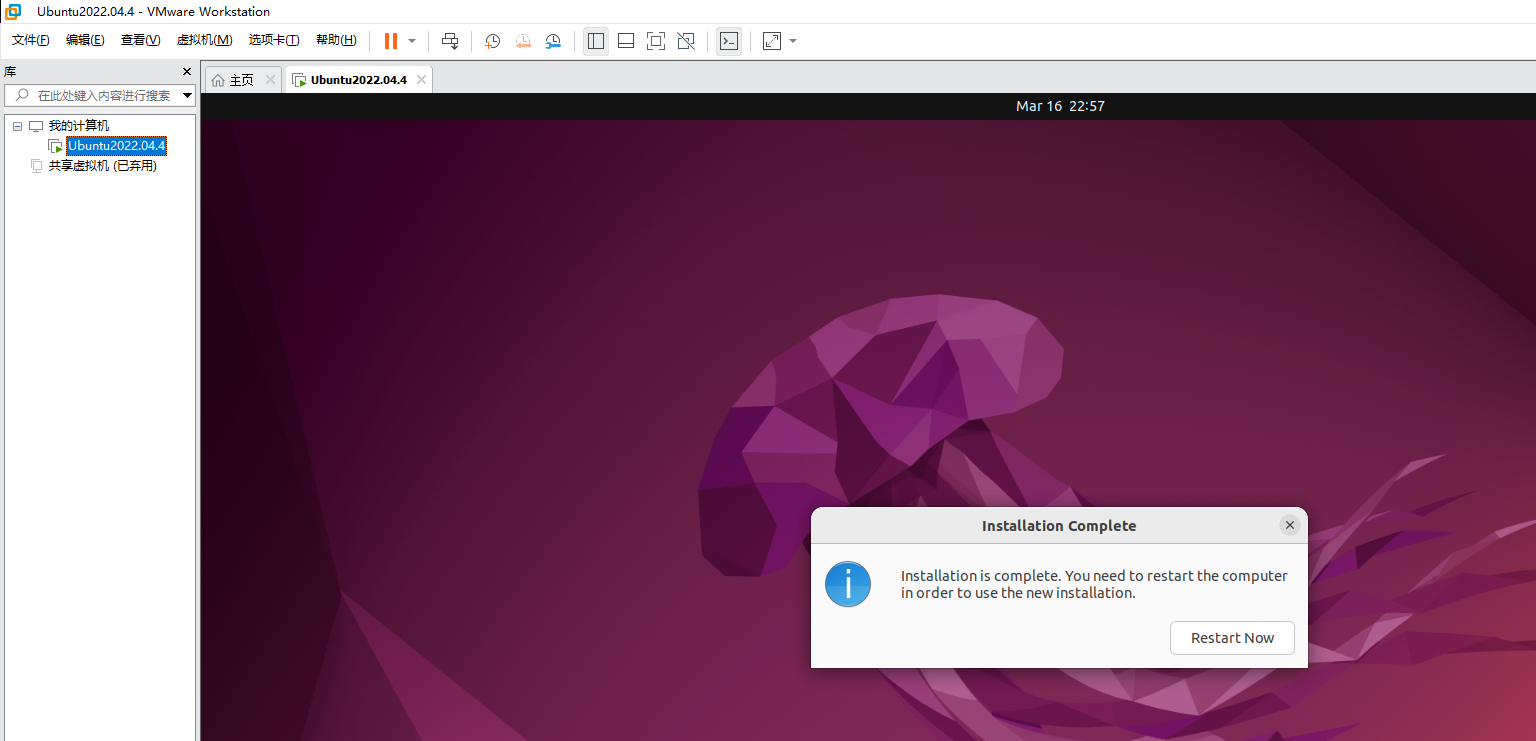
Task: Switch to the 主页 home tab
Action: coord(241,80)
